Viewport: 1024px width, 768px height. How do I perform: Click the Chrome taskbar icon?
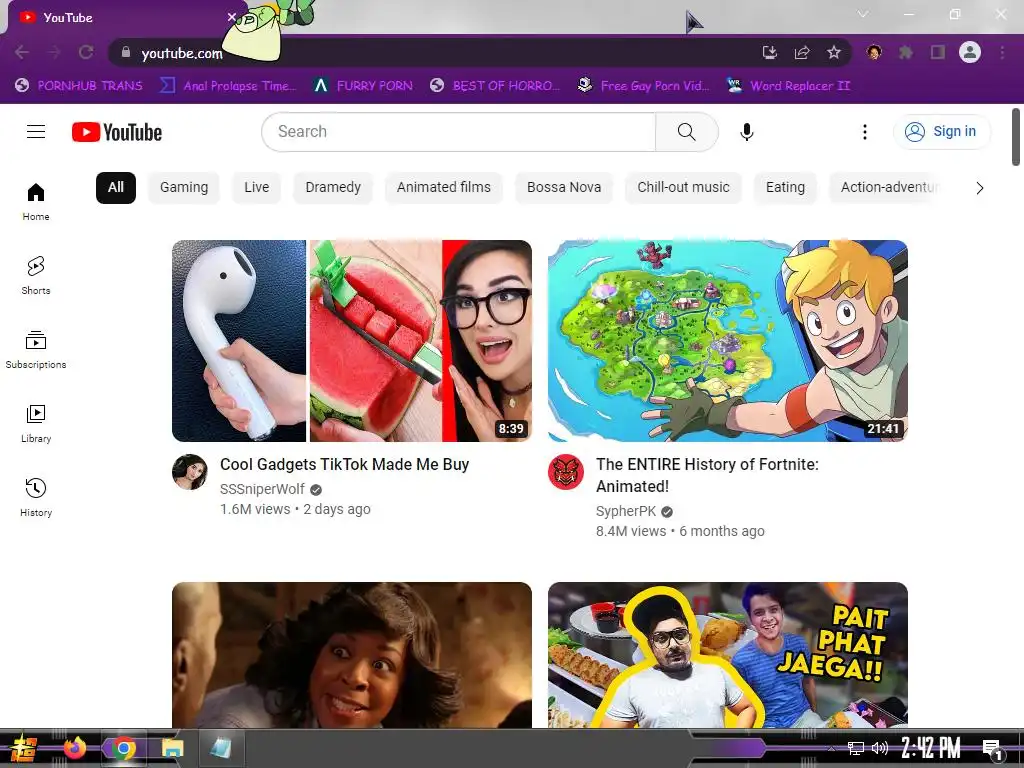pyautogui.click(x=123, y=748)
